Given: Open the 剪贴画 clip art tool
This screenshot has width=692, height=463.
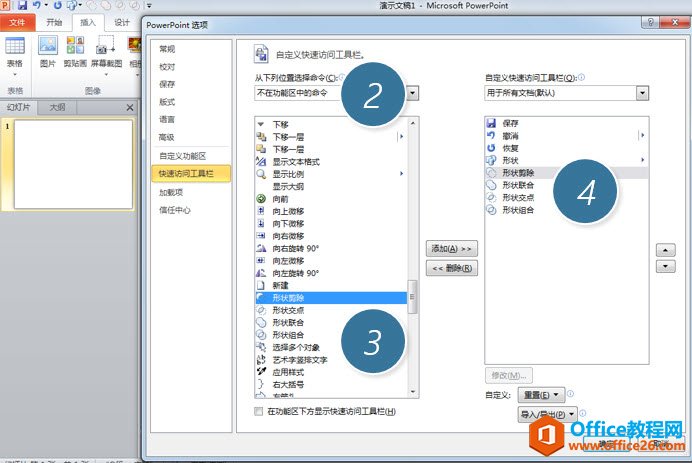Looking at the screenshot, I should pyautogui.click(x=75, y=53).
